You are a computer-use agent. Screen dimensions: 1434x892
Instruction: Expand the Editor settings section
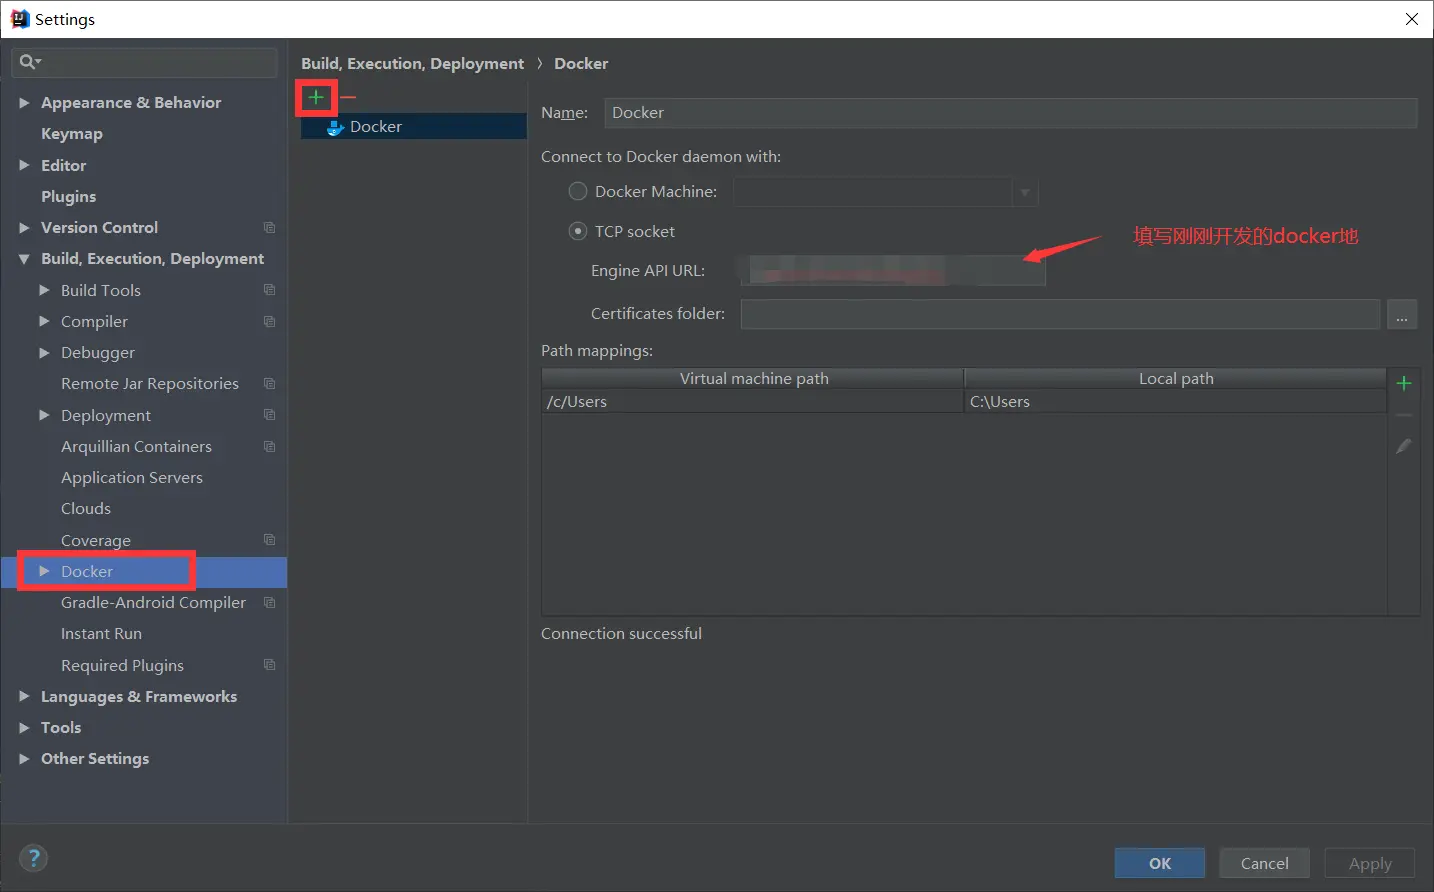point(24,165)
